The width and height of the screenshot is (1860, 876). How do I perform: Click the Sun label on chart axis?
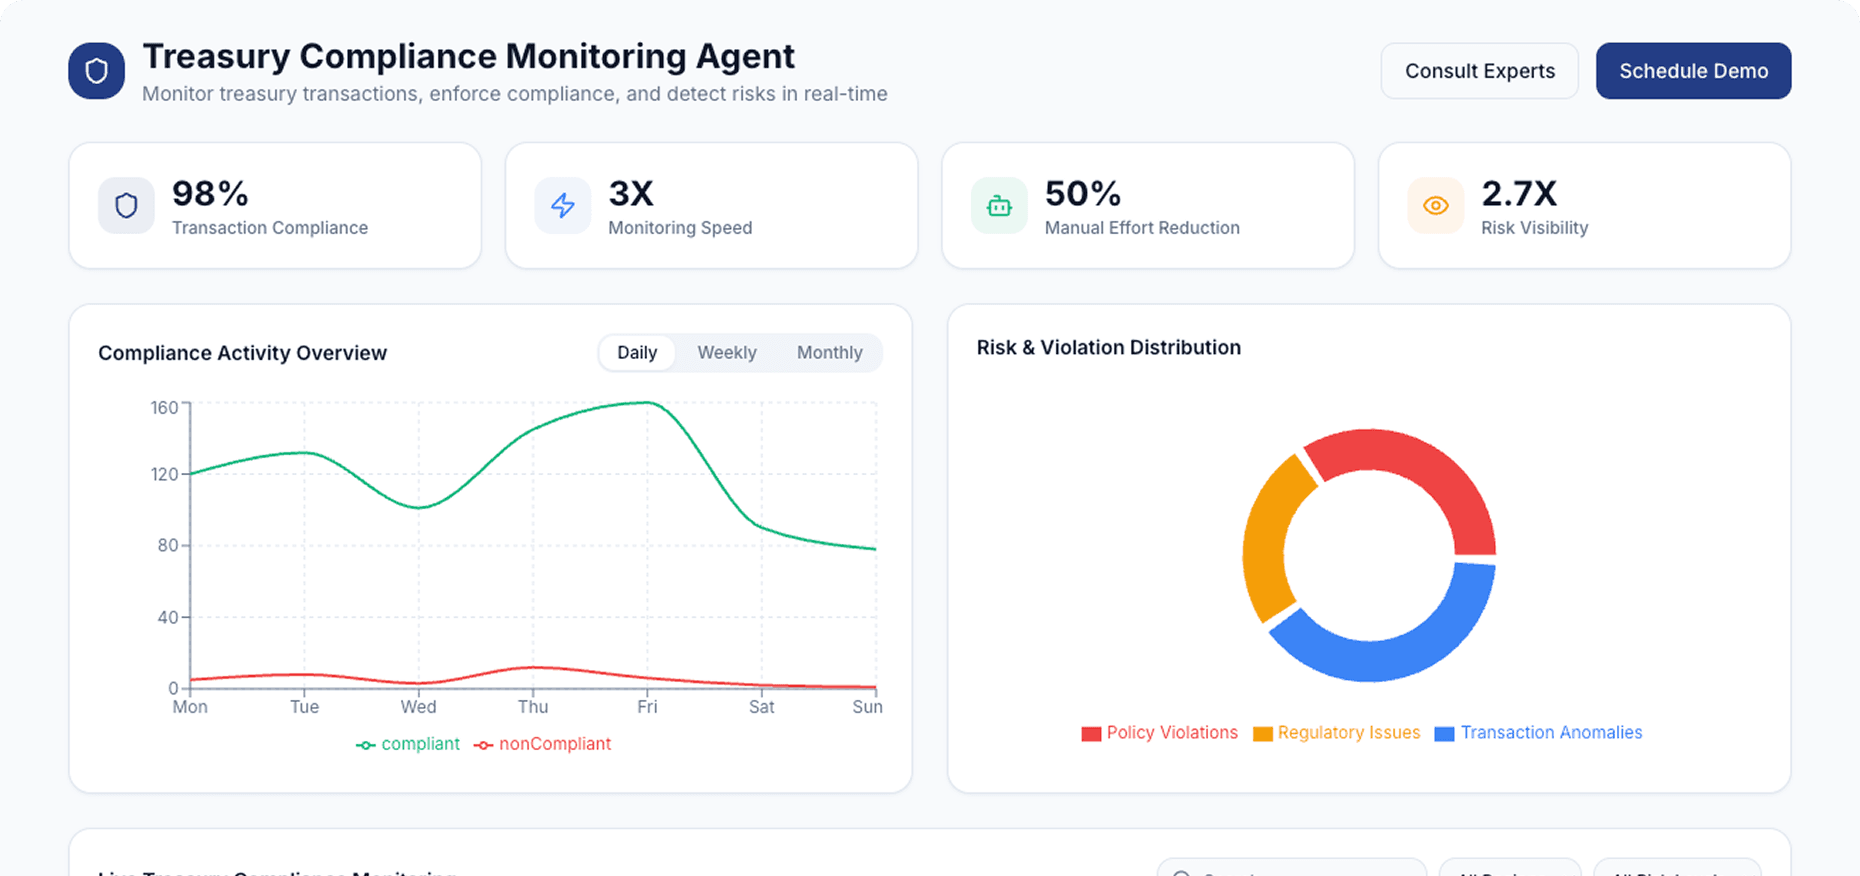coord(867,707)
